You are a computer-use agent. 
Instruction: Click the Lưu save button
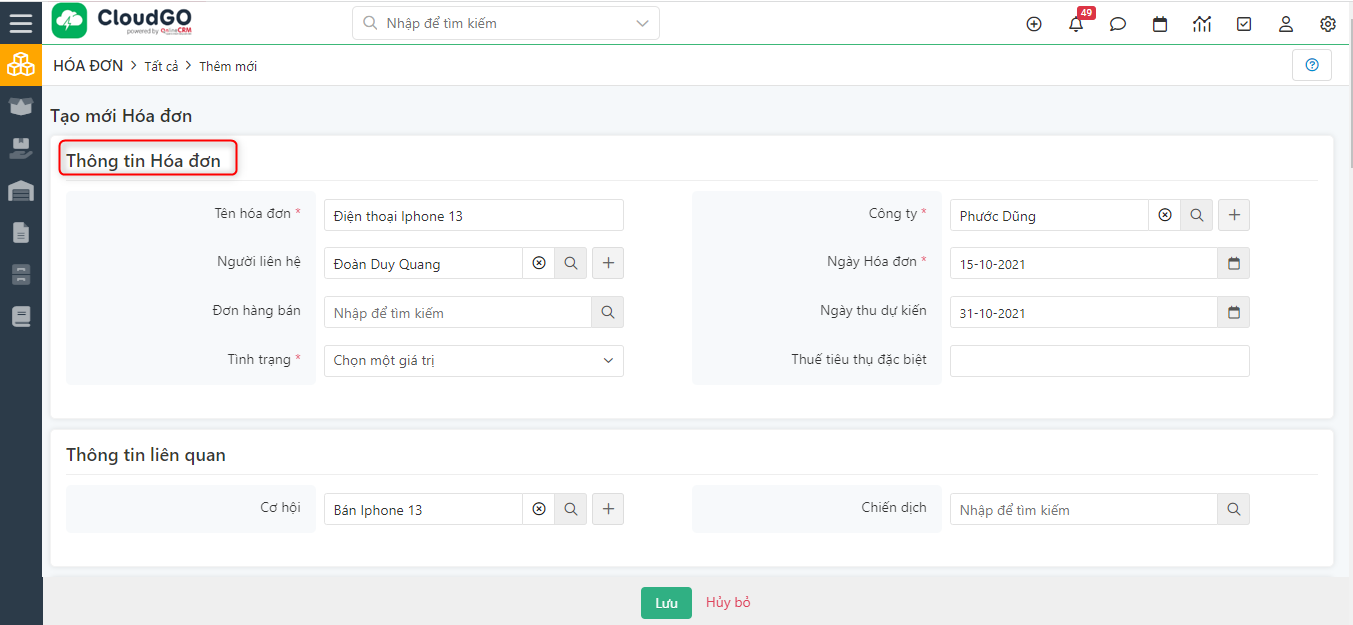666,603
